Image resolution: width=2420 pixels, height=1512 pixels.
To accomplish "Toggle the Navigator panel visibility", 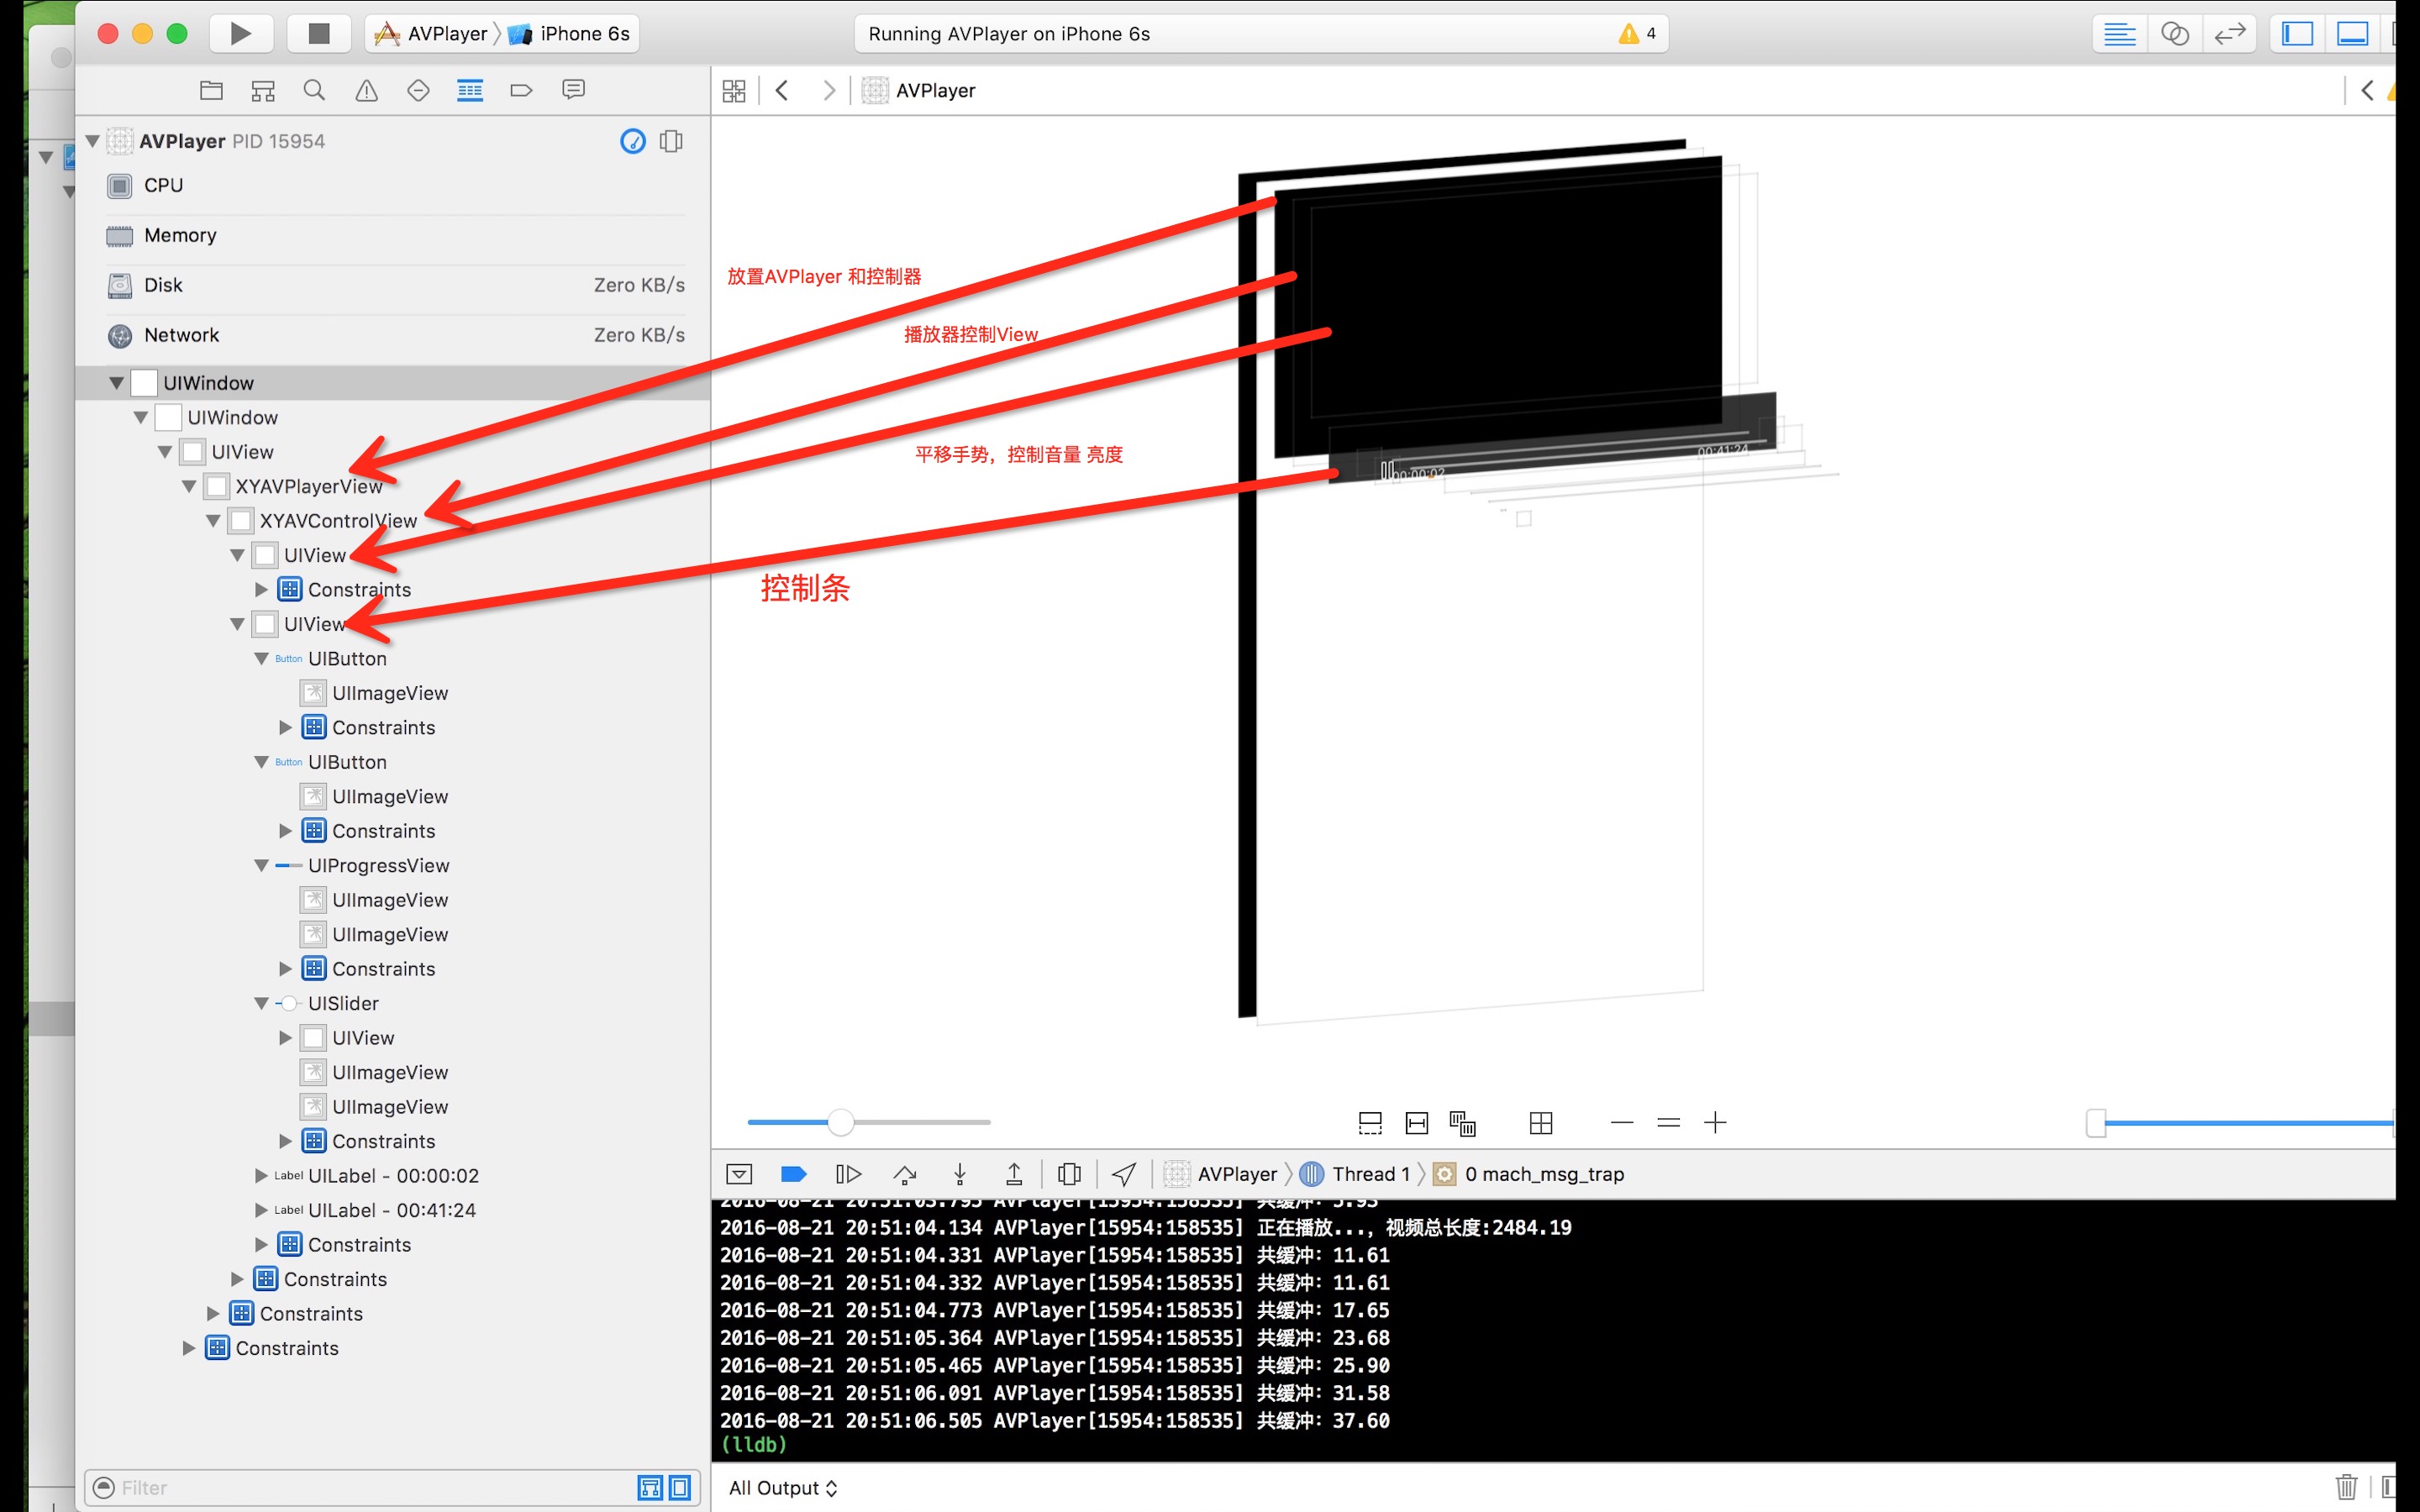I will [2297, 34].
